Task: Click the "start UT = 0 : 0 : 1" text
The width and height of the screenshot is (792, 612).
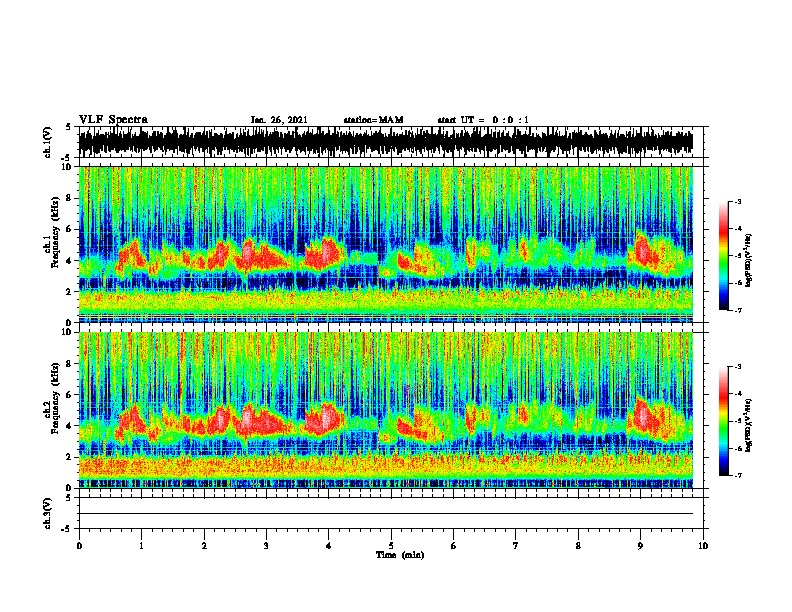Action: [483, 120]
